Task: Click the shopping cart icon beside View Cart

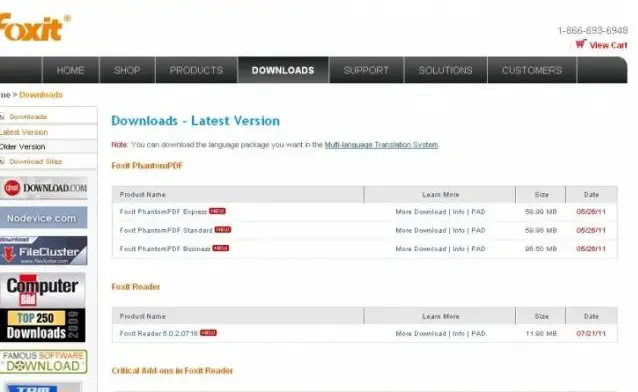Action: pos(581,44)
